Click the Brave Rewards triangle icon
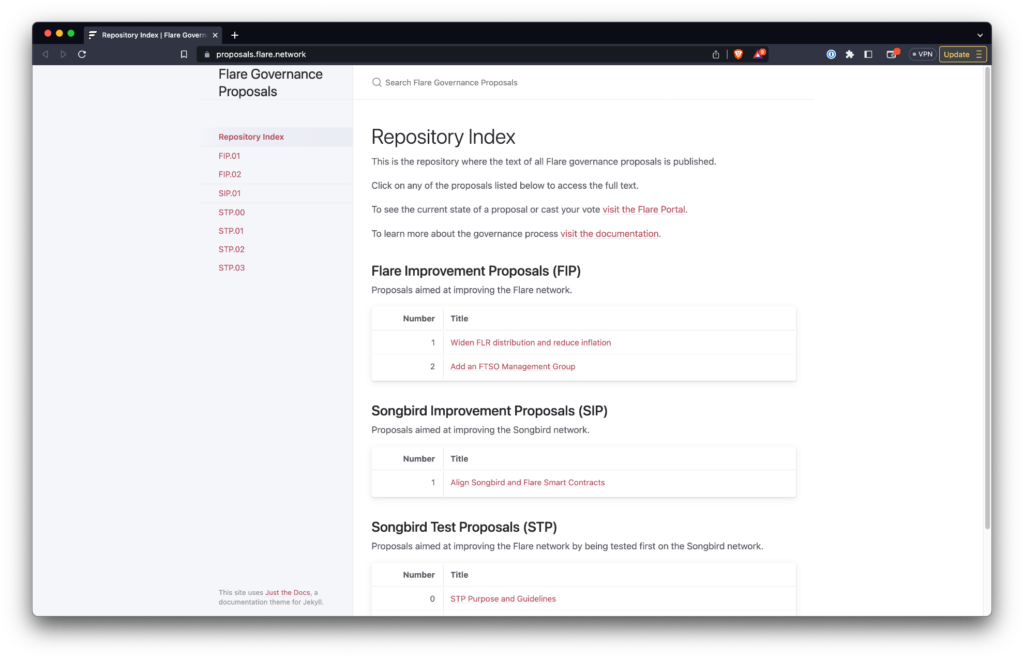Image resolution: width=1024 pixels, height=659 pixels. 759,54
